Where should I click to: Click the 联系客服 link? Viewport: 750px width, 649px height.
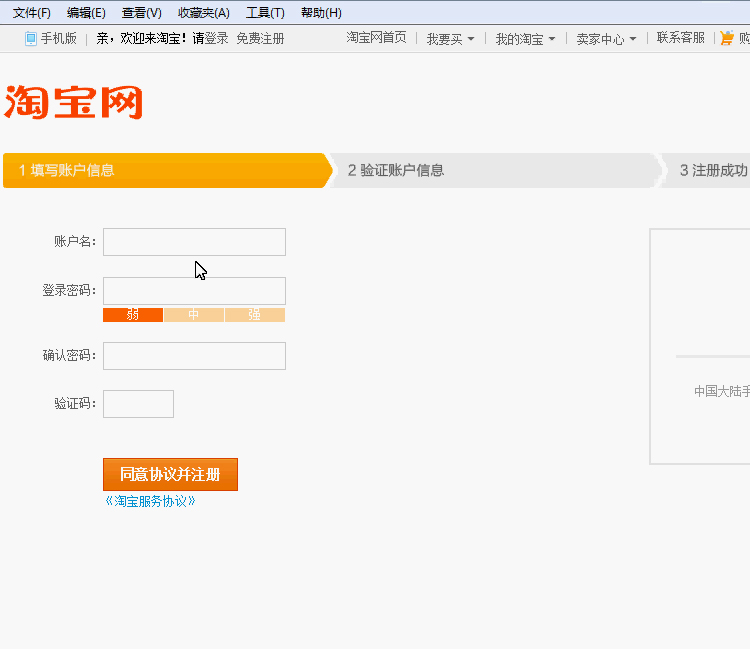click(681, 37)
